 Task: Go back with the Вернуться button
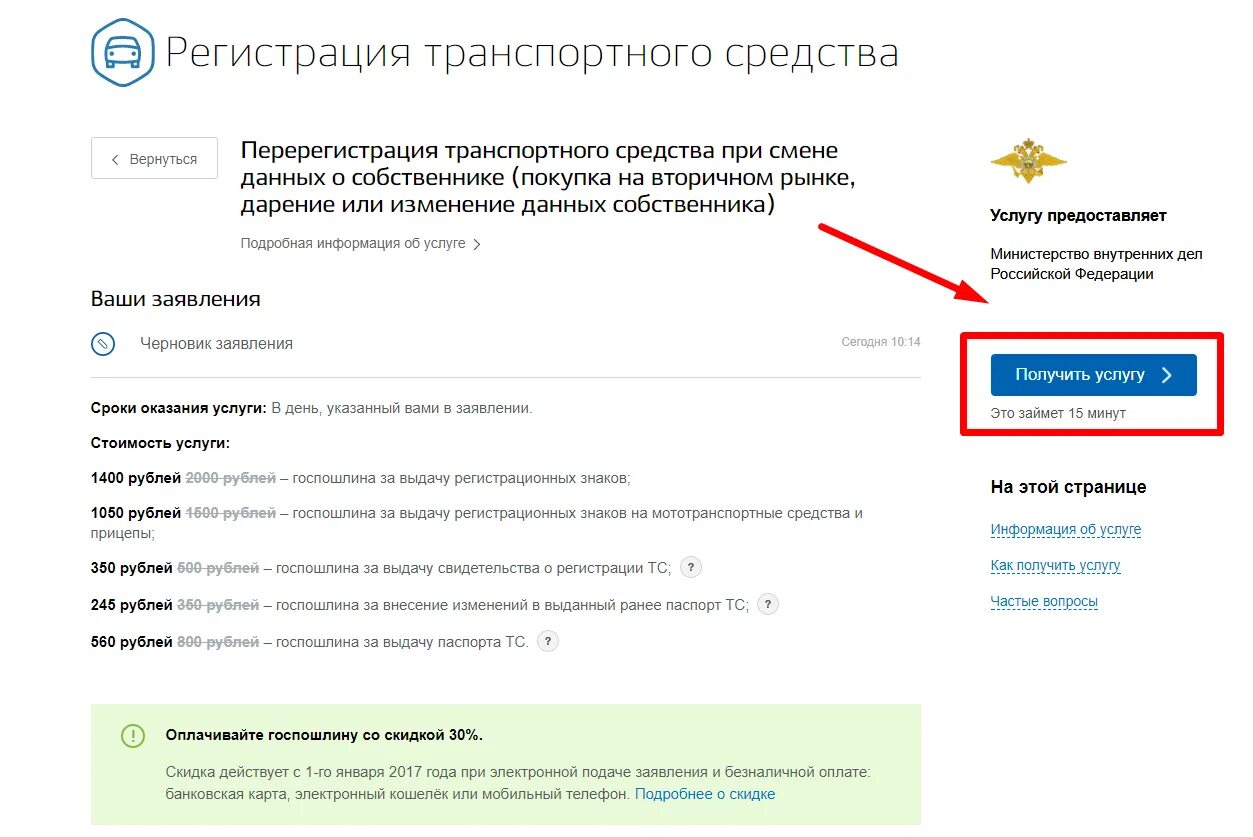click(x=154, y=158)
